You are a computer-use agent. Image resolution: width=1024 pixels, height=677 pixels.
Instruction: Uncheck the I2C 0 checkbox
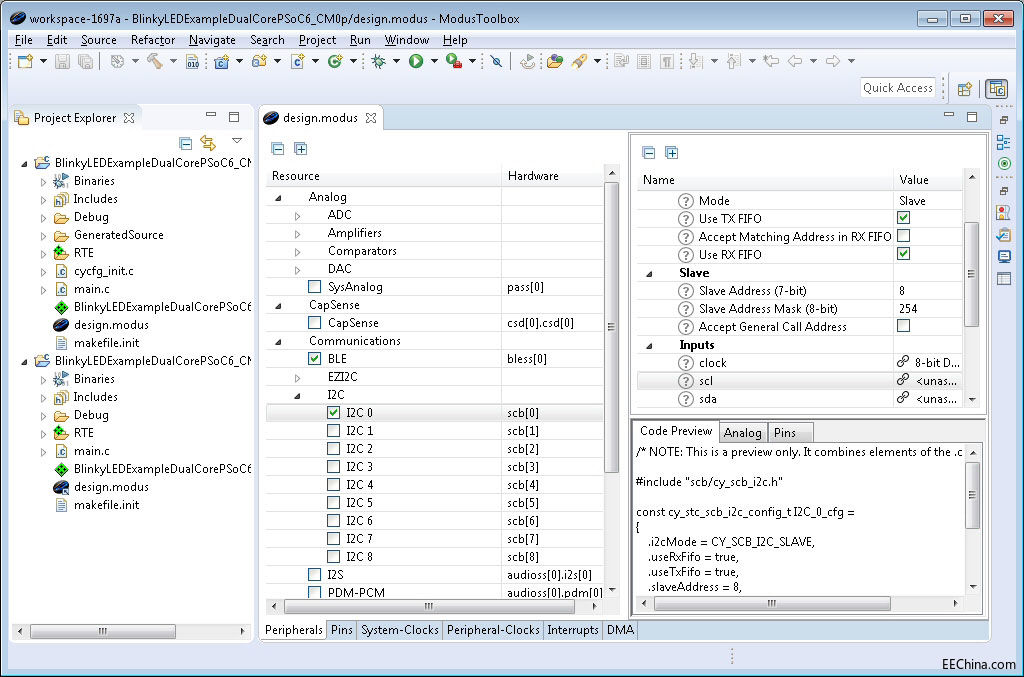pos(333,413)
